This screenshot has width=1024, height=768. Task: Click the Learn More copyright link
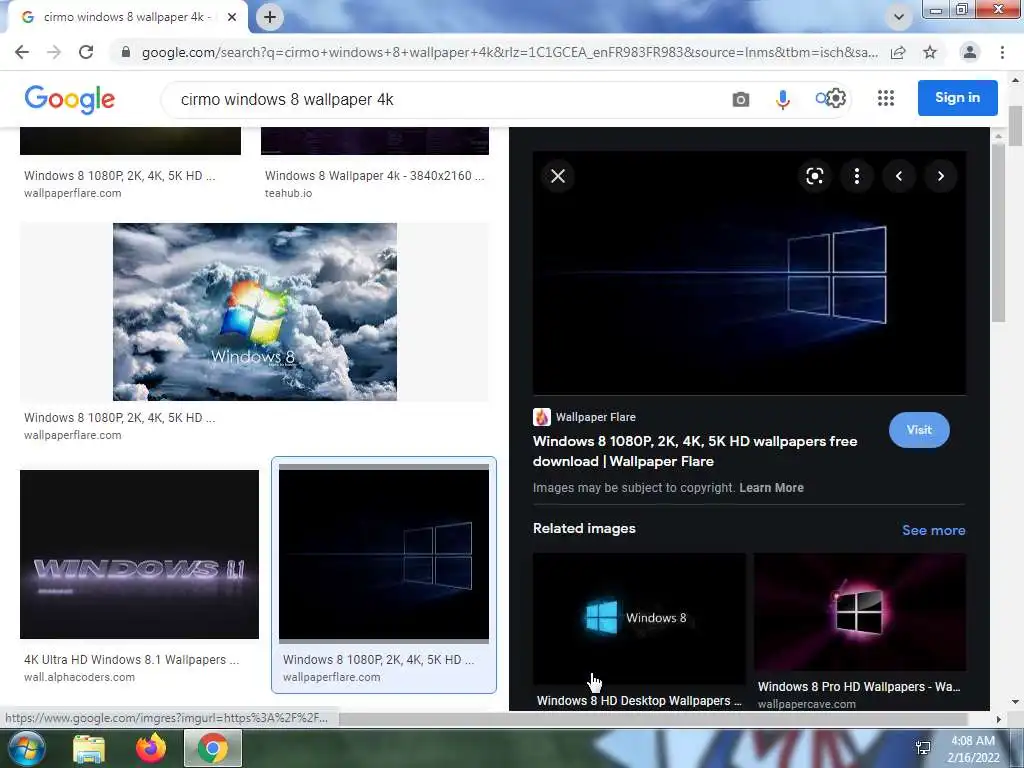[771, 488]
